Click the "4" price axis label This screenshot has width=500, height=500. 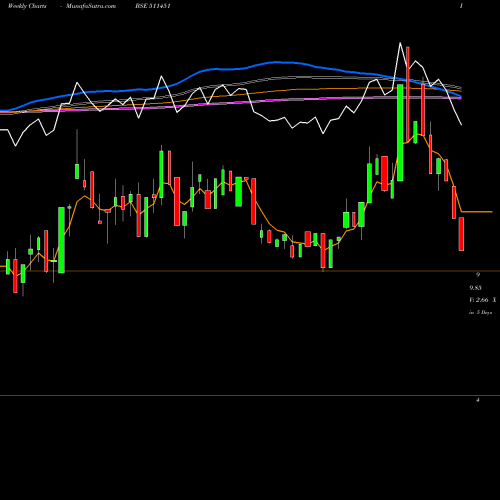point(478,400)
